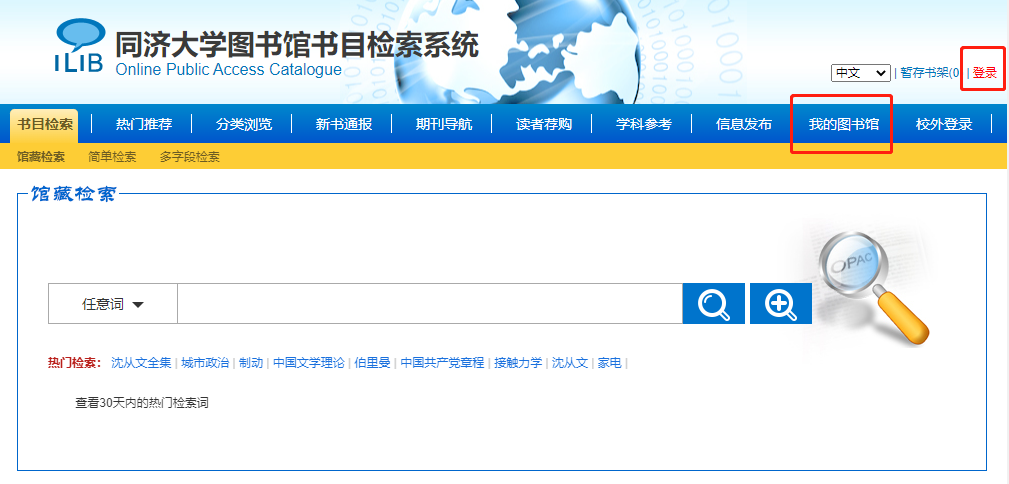The image size is (1009, 484).
Task: Open the 分类浏览 menu
Action: (244, 124)
